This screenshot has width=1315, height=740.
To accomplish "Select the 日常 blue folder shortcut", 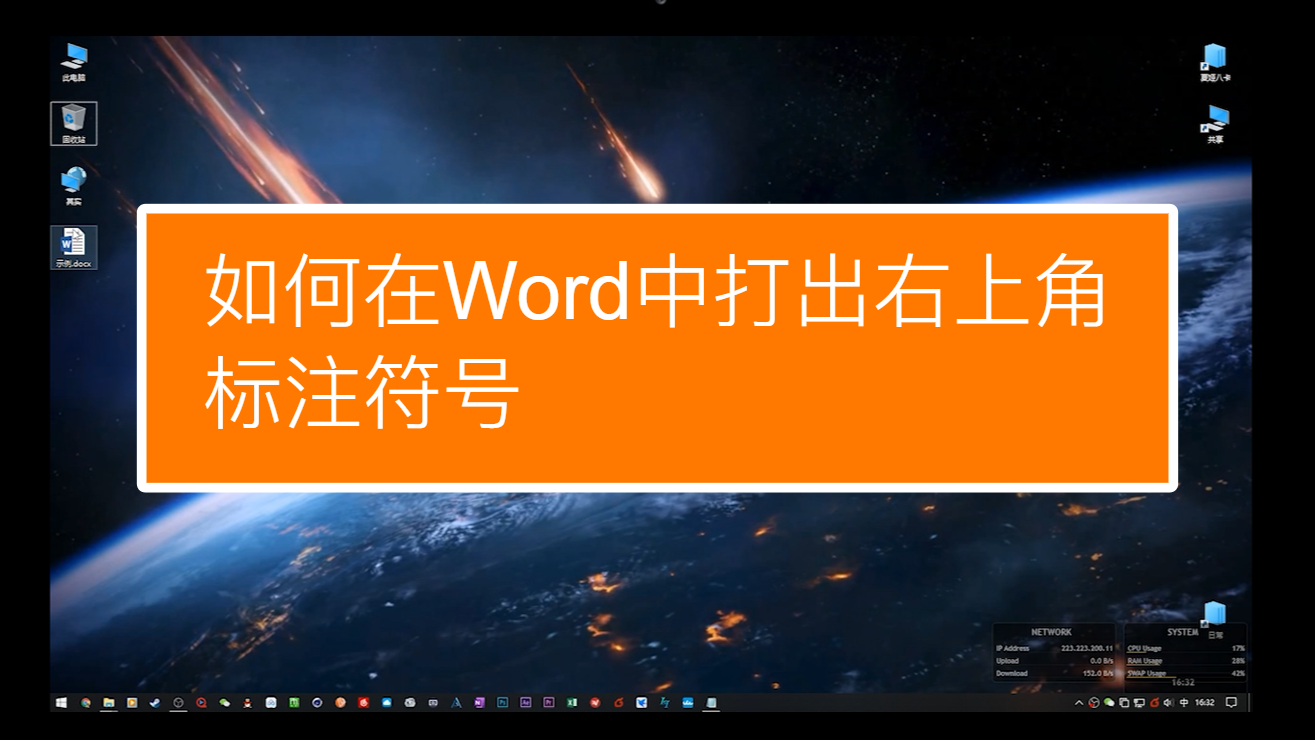I will click(1215, 620).
